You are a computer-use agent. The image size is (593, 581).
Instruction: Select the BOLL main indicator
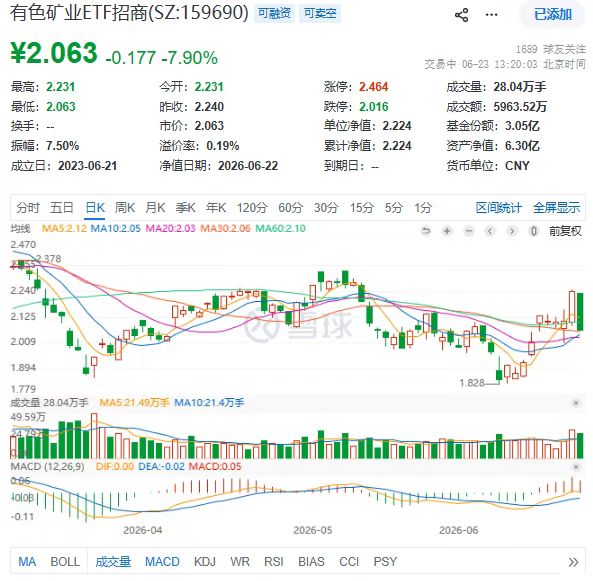click(65, 562)
